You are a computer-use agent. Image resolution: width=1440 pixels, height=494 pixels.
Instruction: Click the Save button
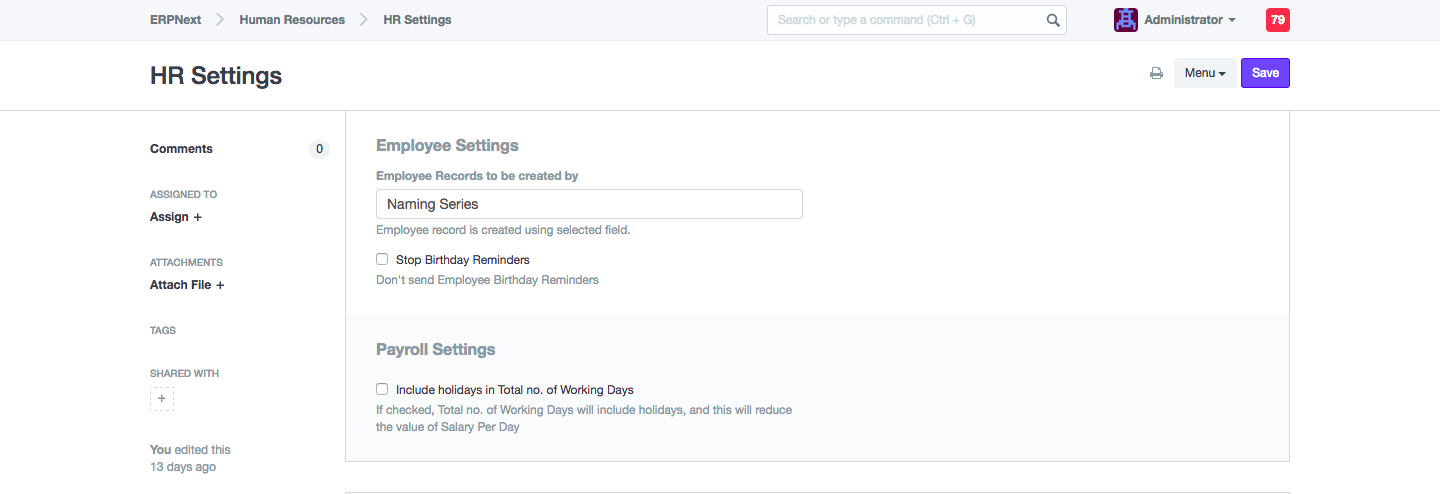pyautogui.click(x=1265, y=73)
